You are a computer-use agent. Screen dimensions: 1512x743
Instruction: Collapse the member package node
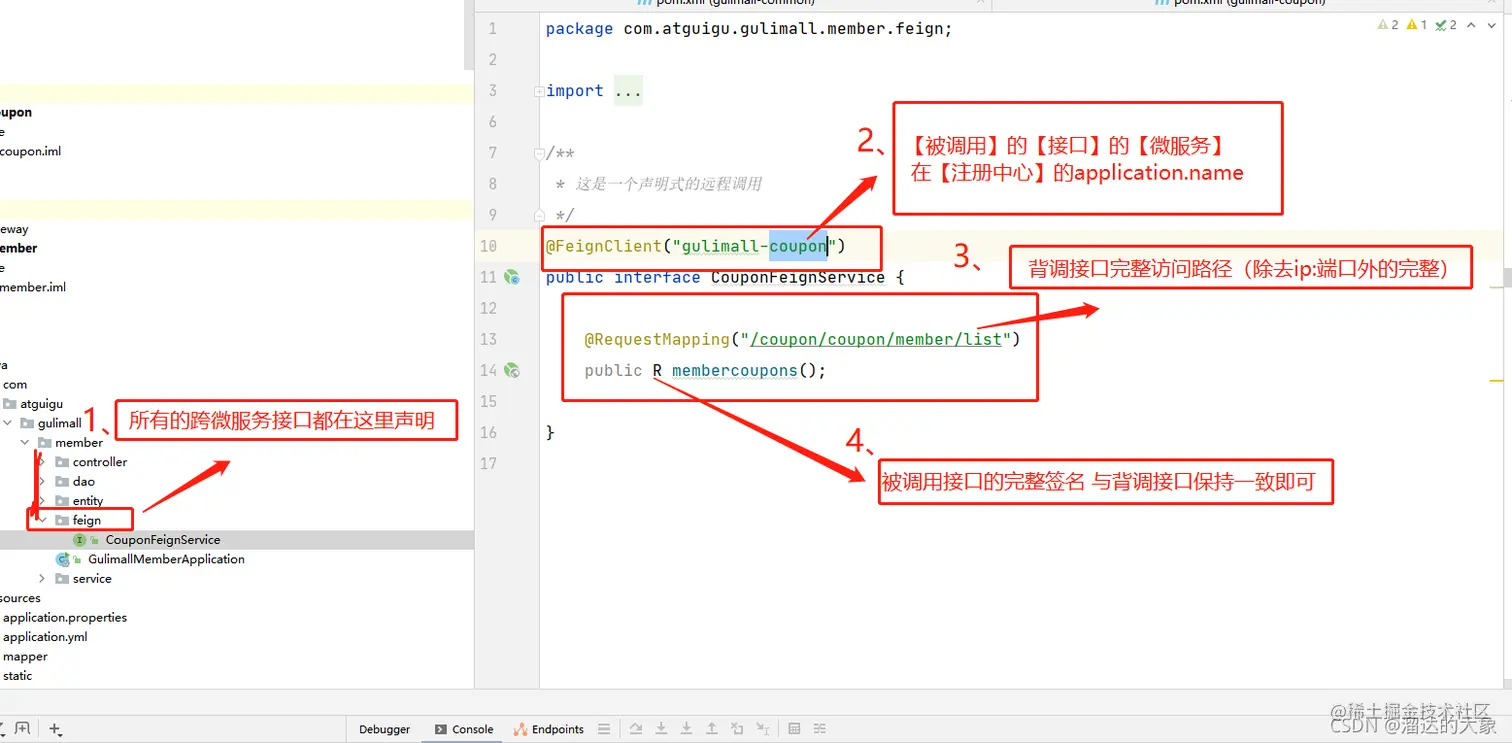tap(24, 442)
